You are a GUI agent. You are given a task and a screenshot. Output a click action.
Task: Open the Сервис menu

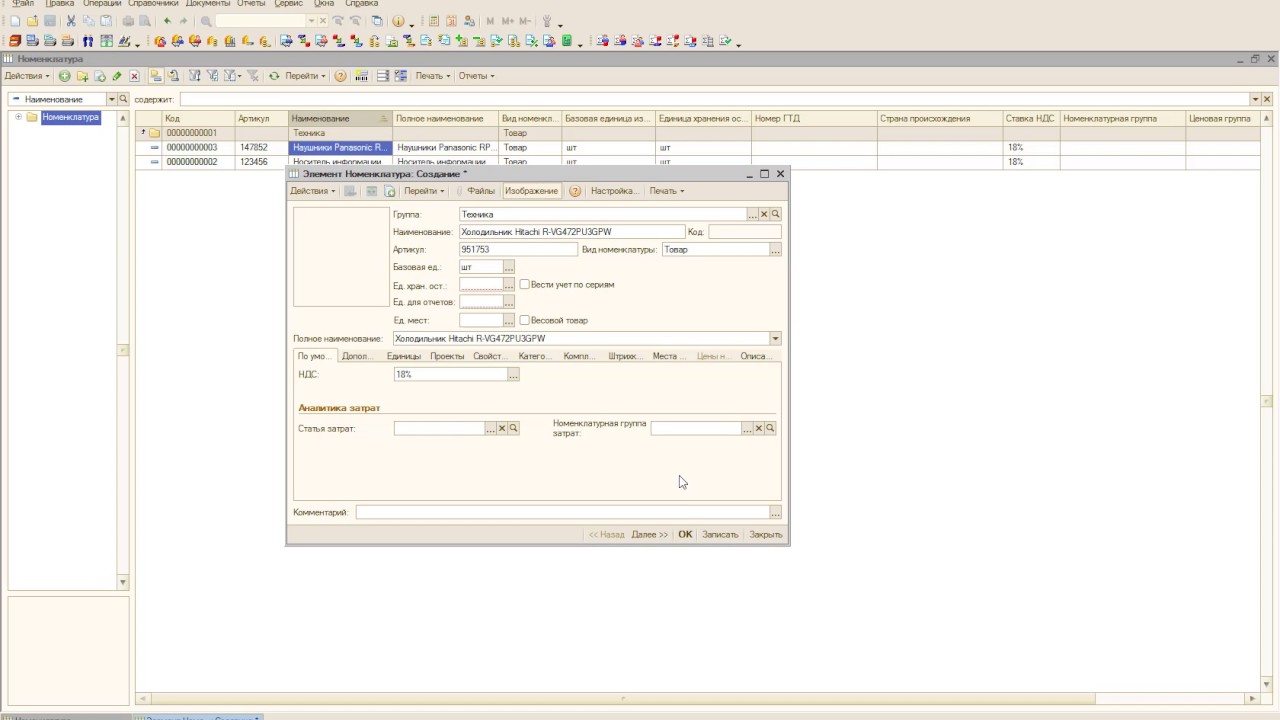(288, 4)
